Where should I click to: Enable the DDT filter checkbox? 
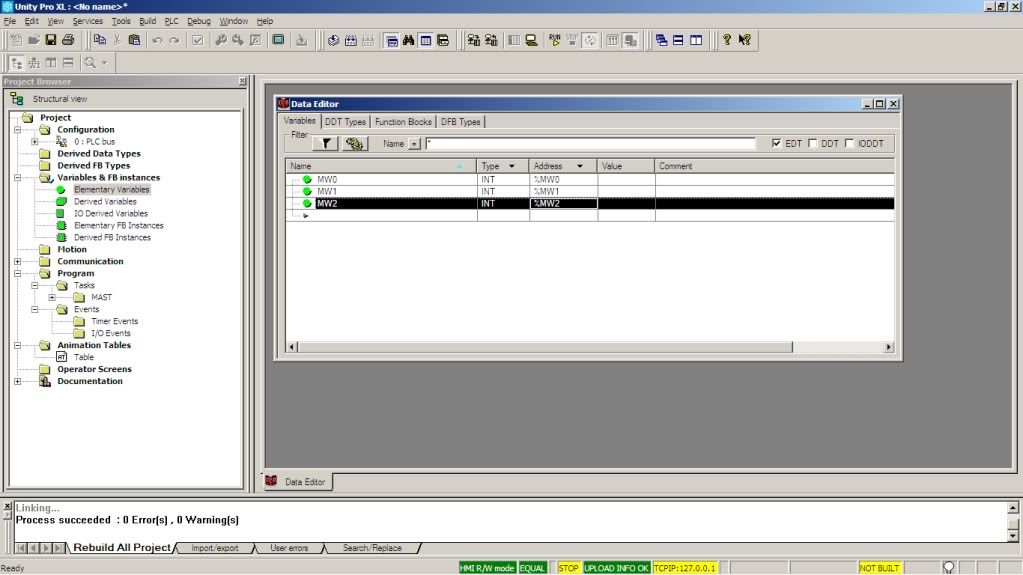(x=812, y=143)
